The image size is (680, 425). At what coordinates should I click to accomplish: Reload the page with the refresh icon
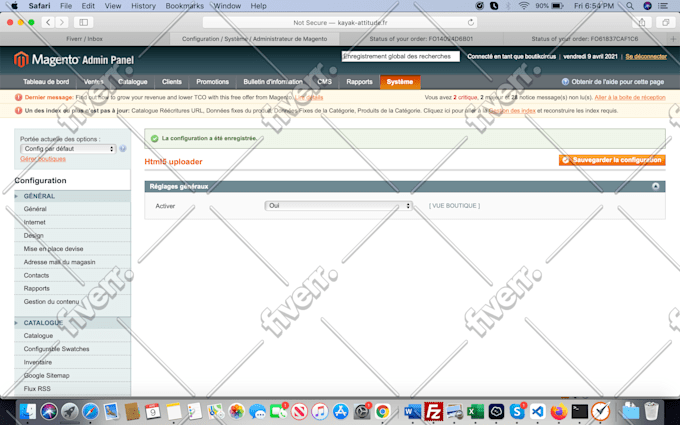coord(471,22)
